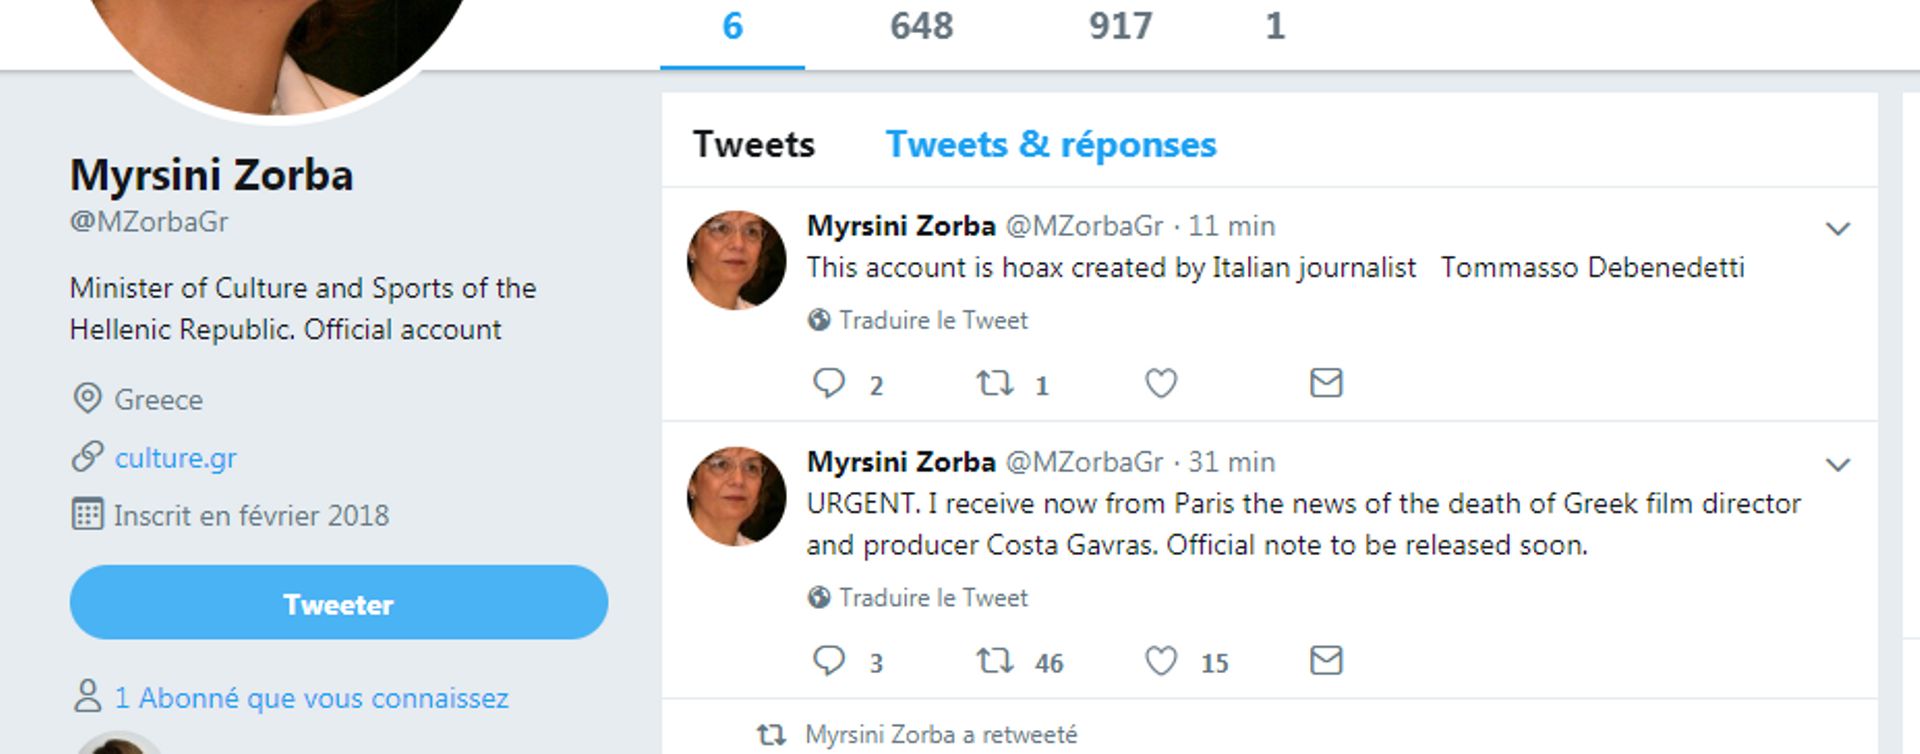View 1 Abonné que vous connaissez
Viewport: 1920px width, 754px height.
click(311, 698)
